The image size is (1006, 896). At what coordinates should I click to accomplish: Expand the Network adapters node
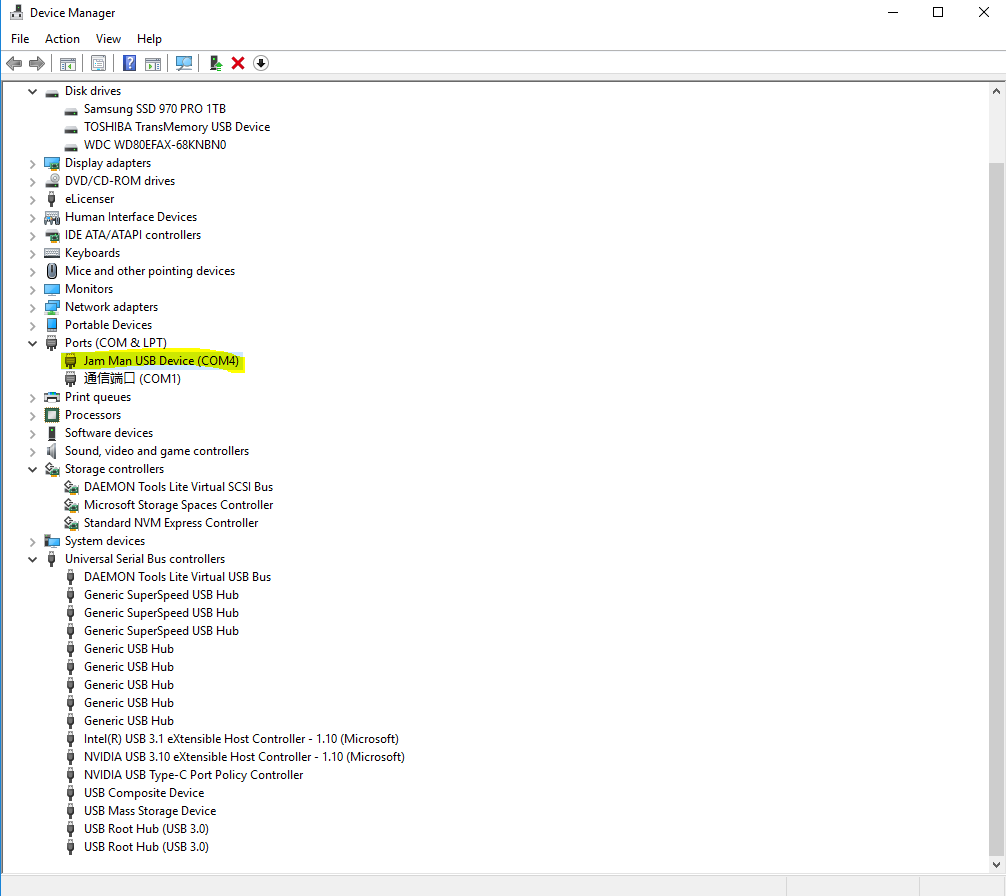[33, 308]
